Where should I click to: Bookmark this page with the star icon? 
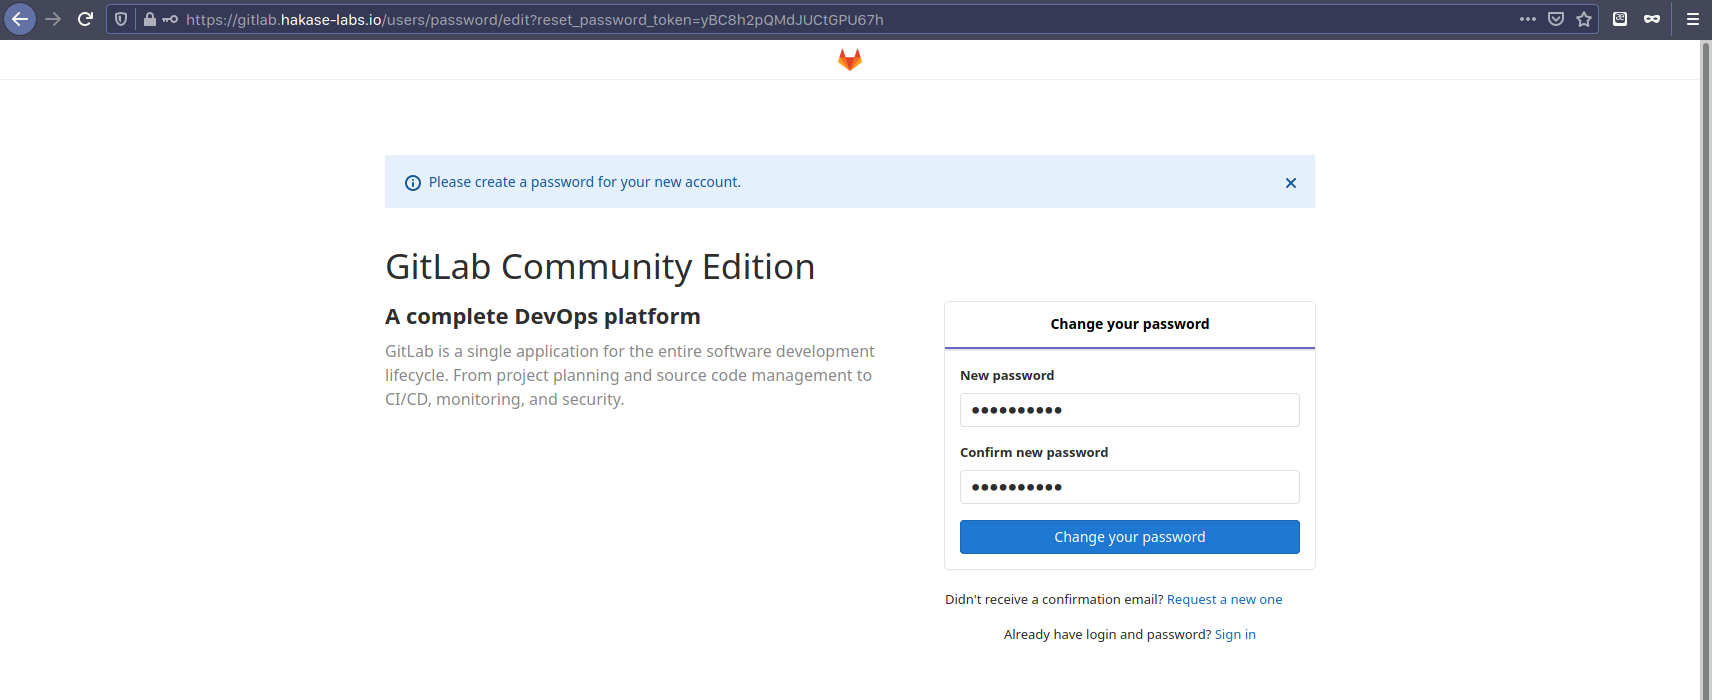(1584, 19)
